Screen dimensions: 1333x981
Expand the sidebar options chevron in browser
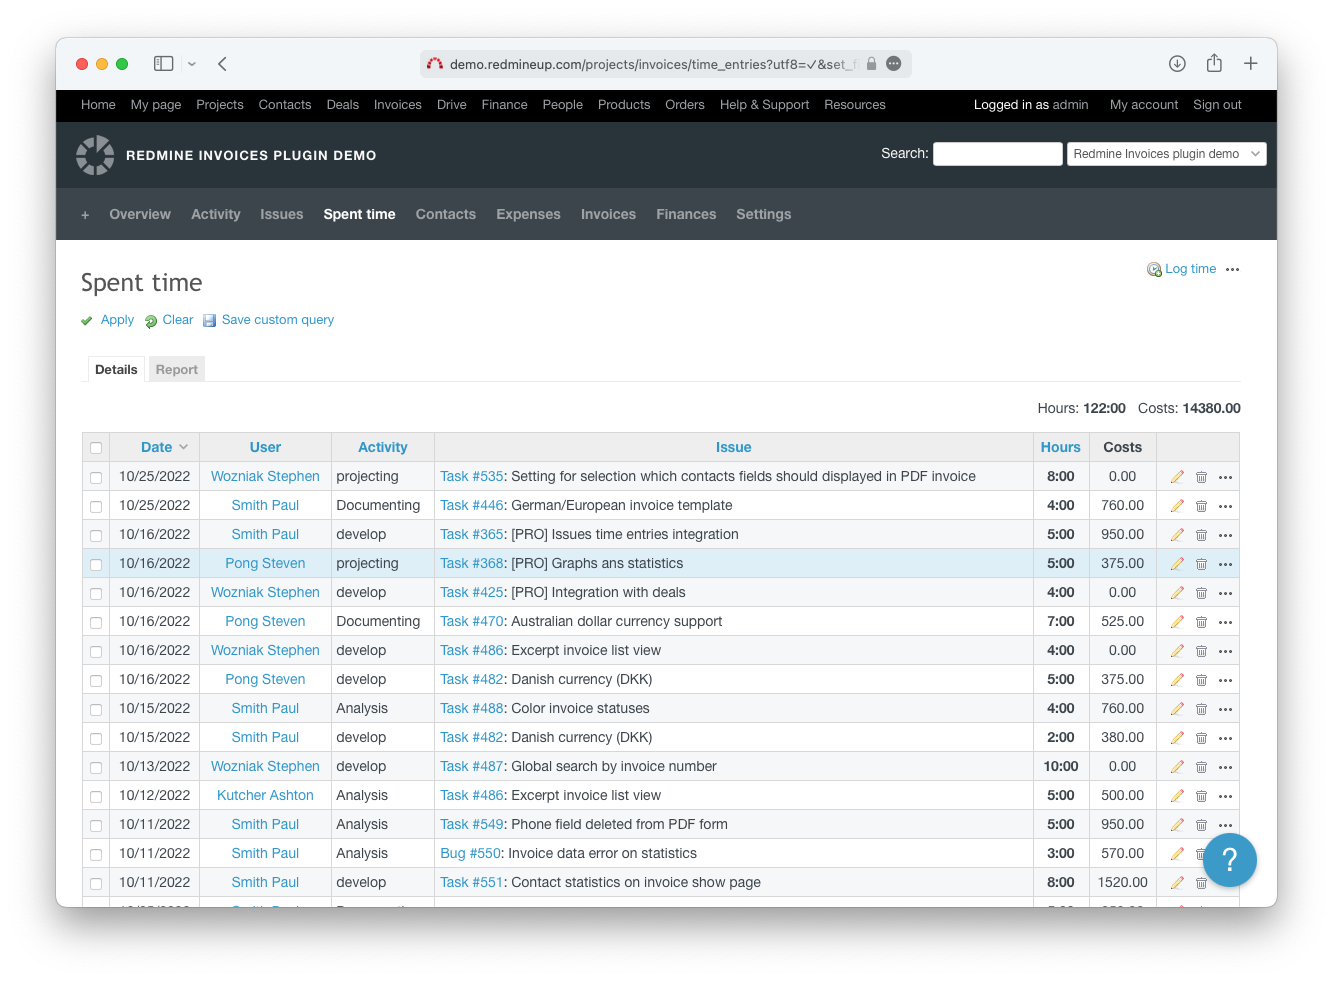pos(192,64)
